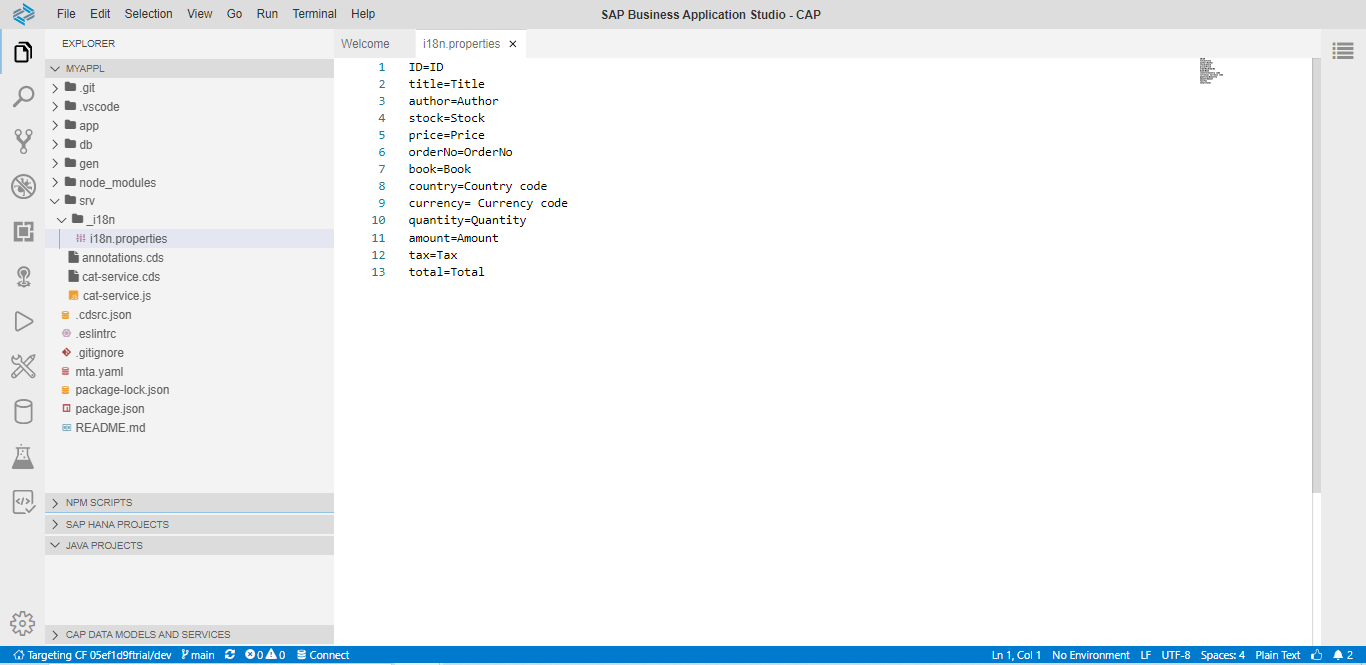The image size is (1366, 665).
Task: Open the SAP HANA database explorer icon
Action: coord(22,412)
